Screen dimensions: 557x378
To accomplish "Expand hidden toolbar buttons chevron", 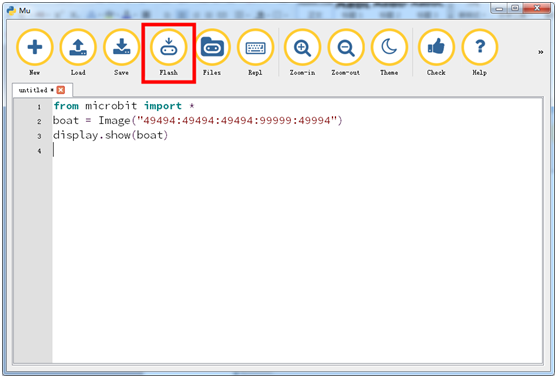I will click(x=540, y=52).
